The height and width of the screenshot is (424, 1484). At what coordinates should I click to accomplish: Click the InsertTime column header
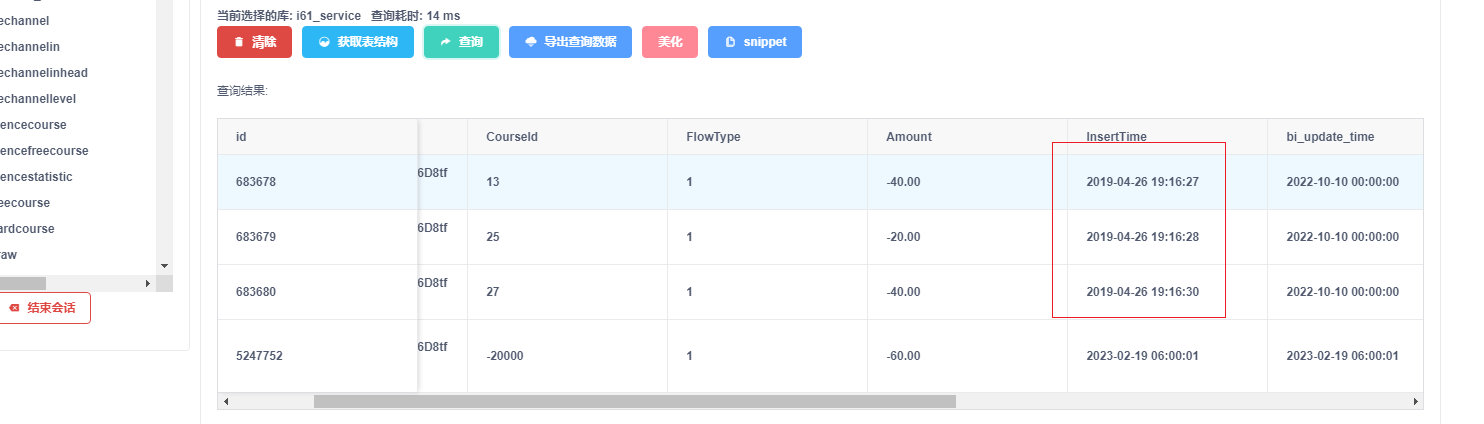pos(1117,136)
